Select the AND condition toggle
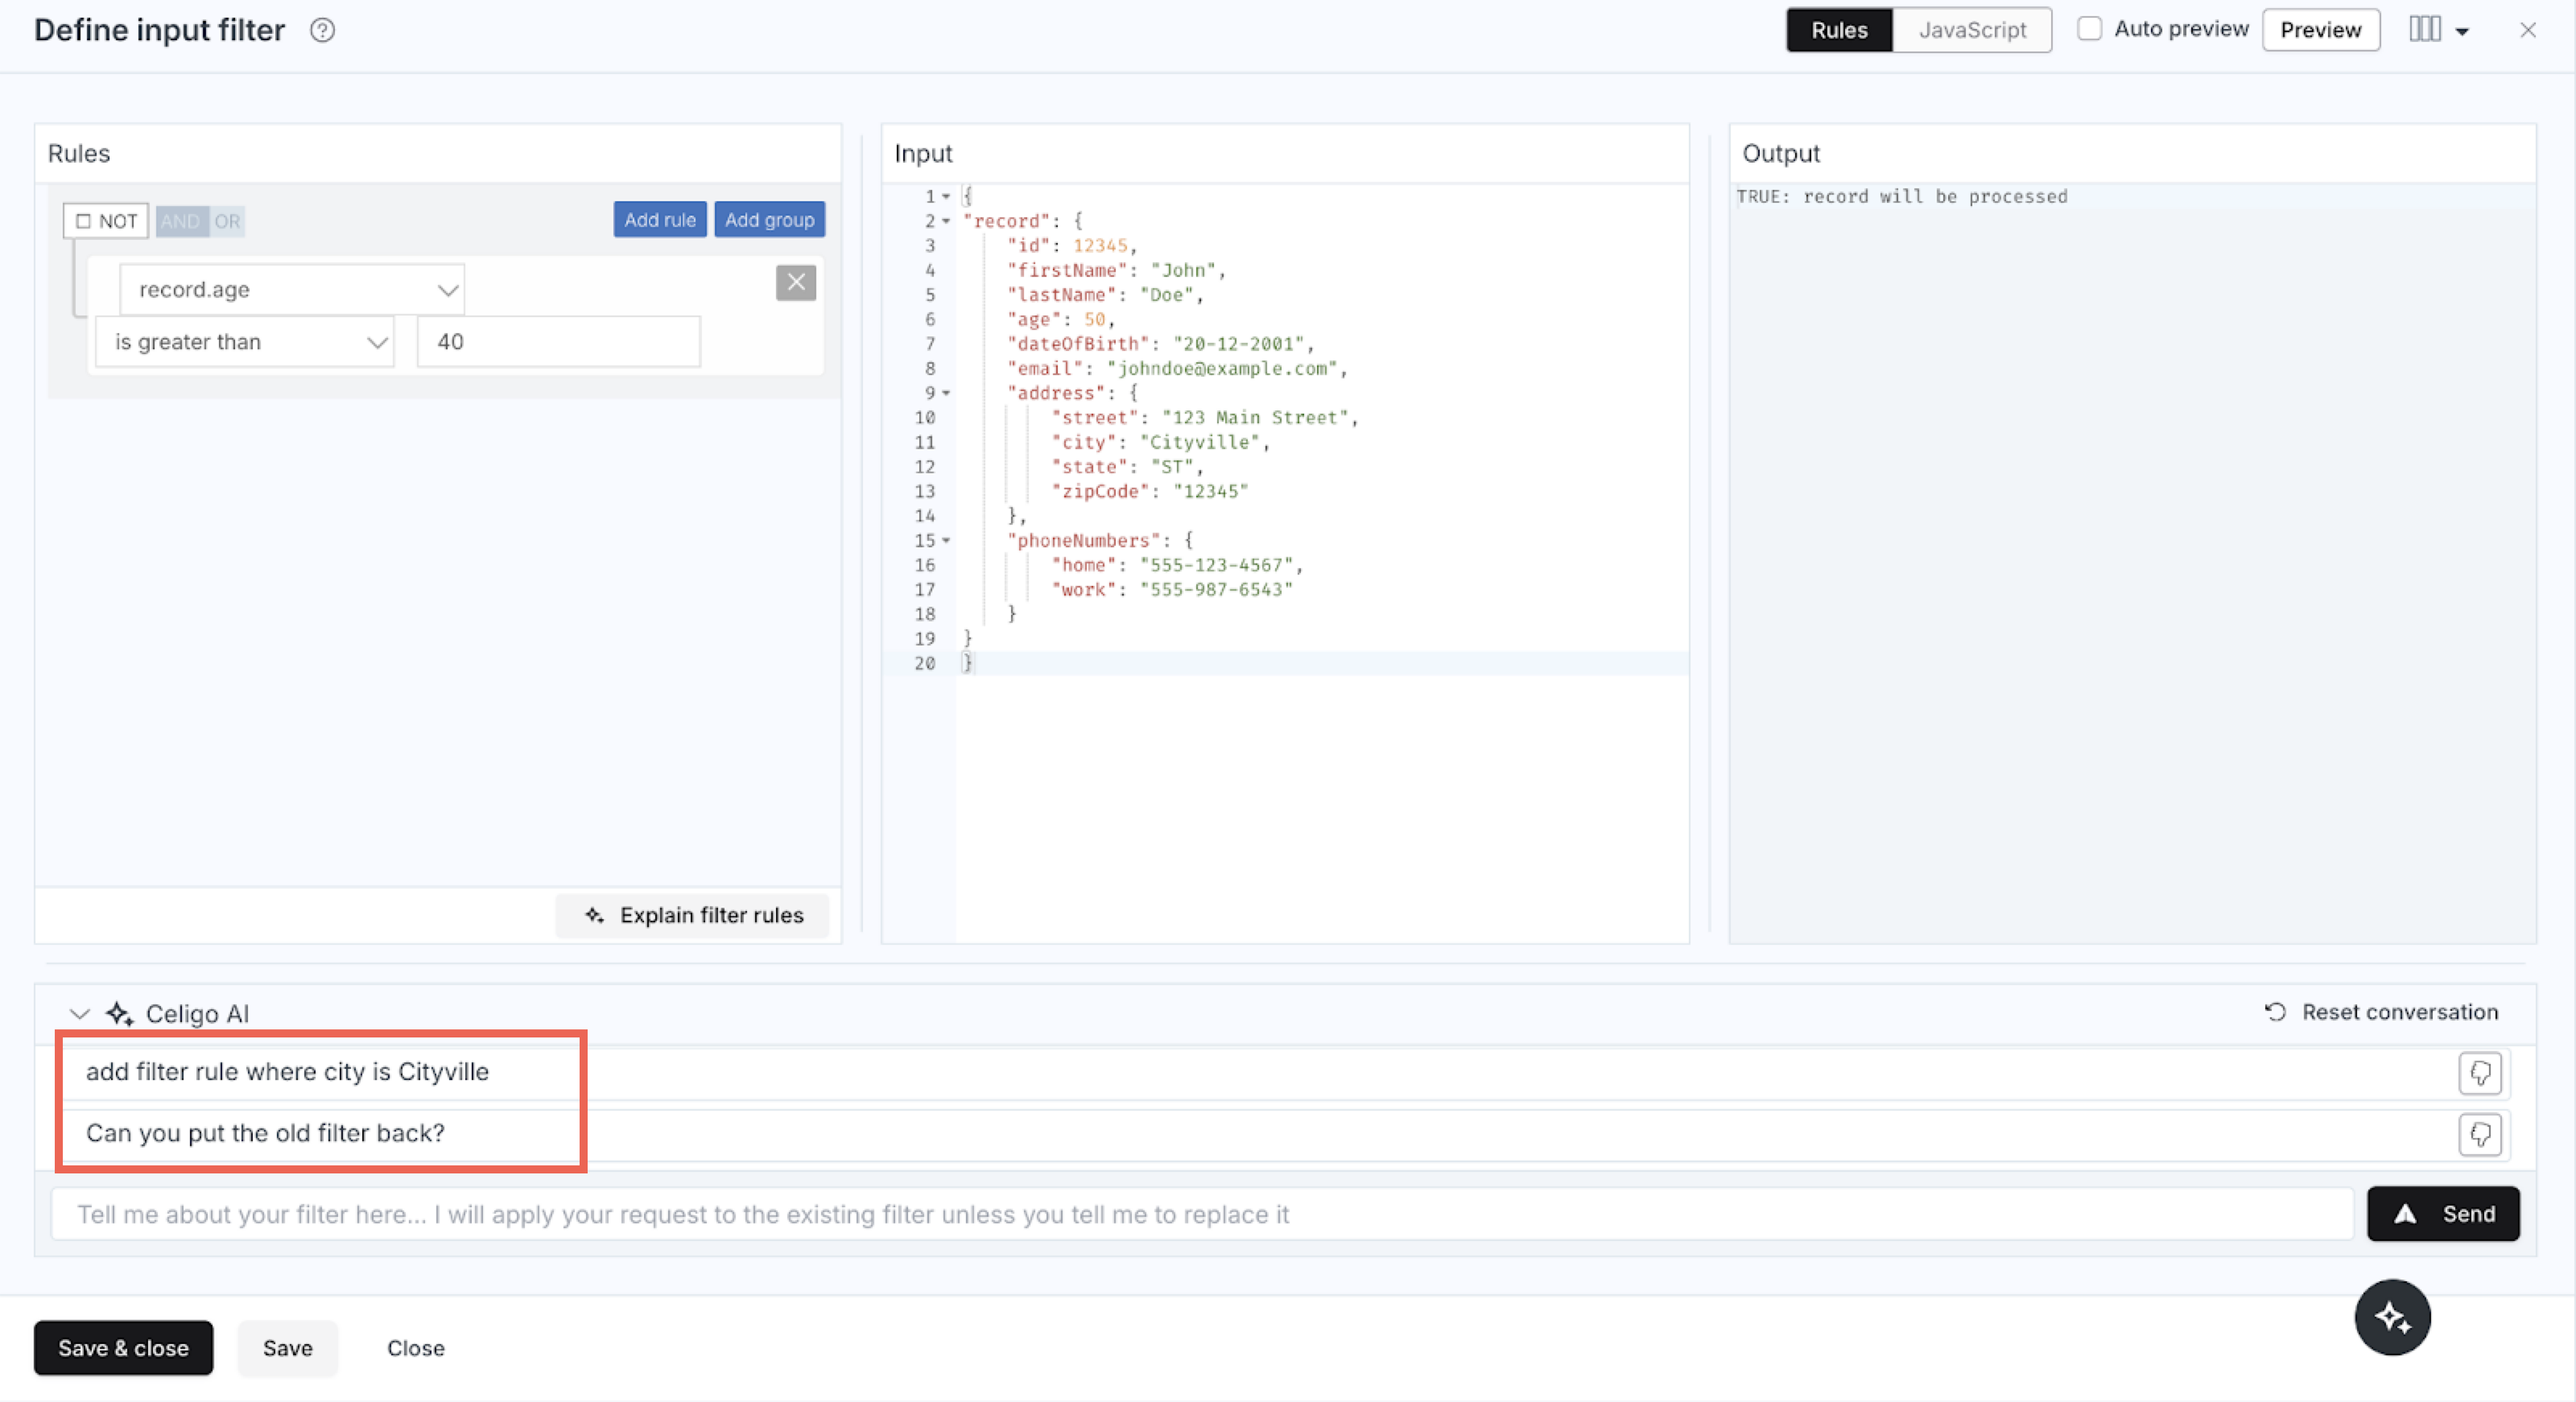 click(x=180, y=221)
